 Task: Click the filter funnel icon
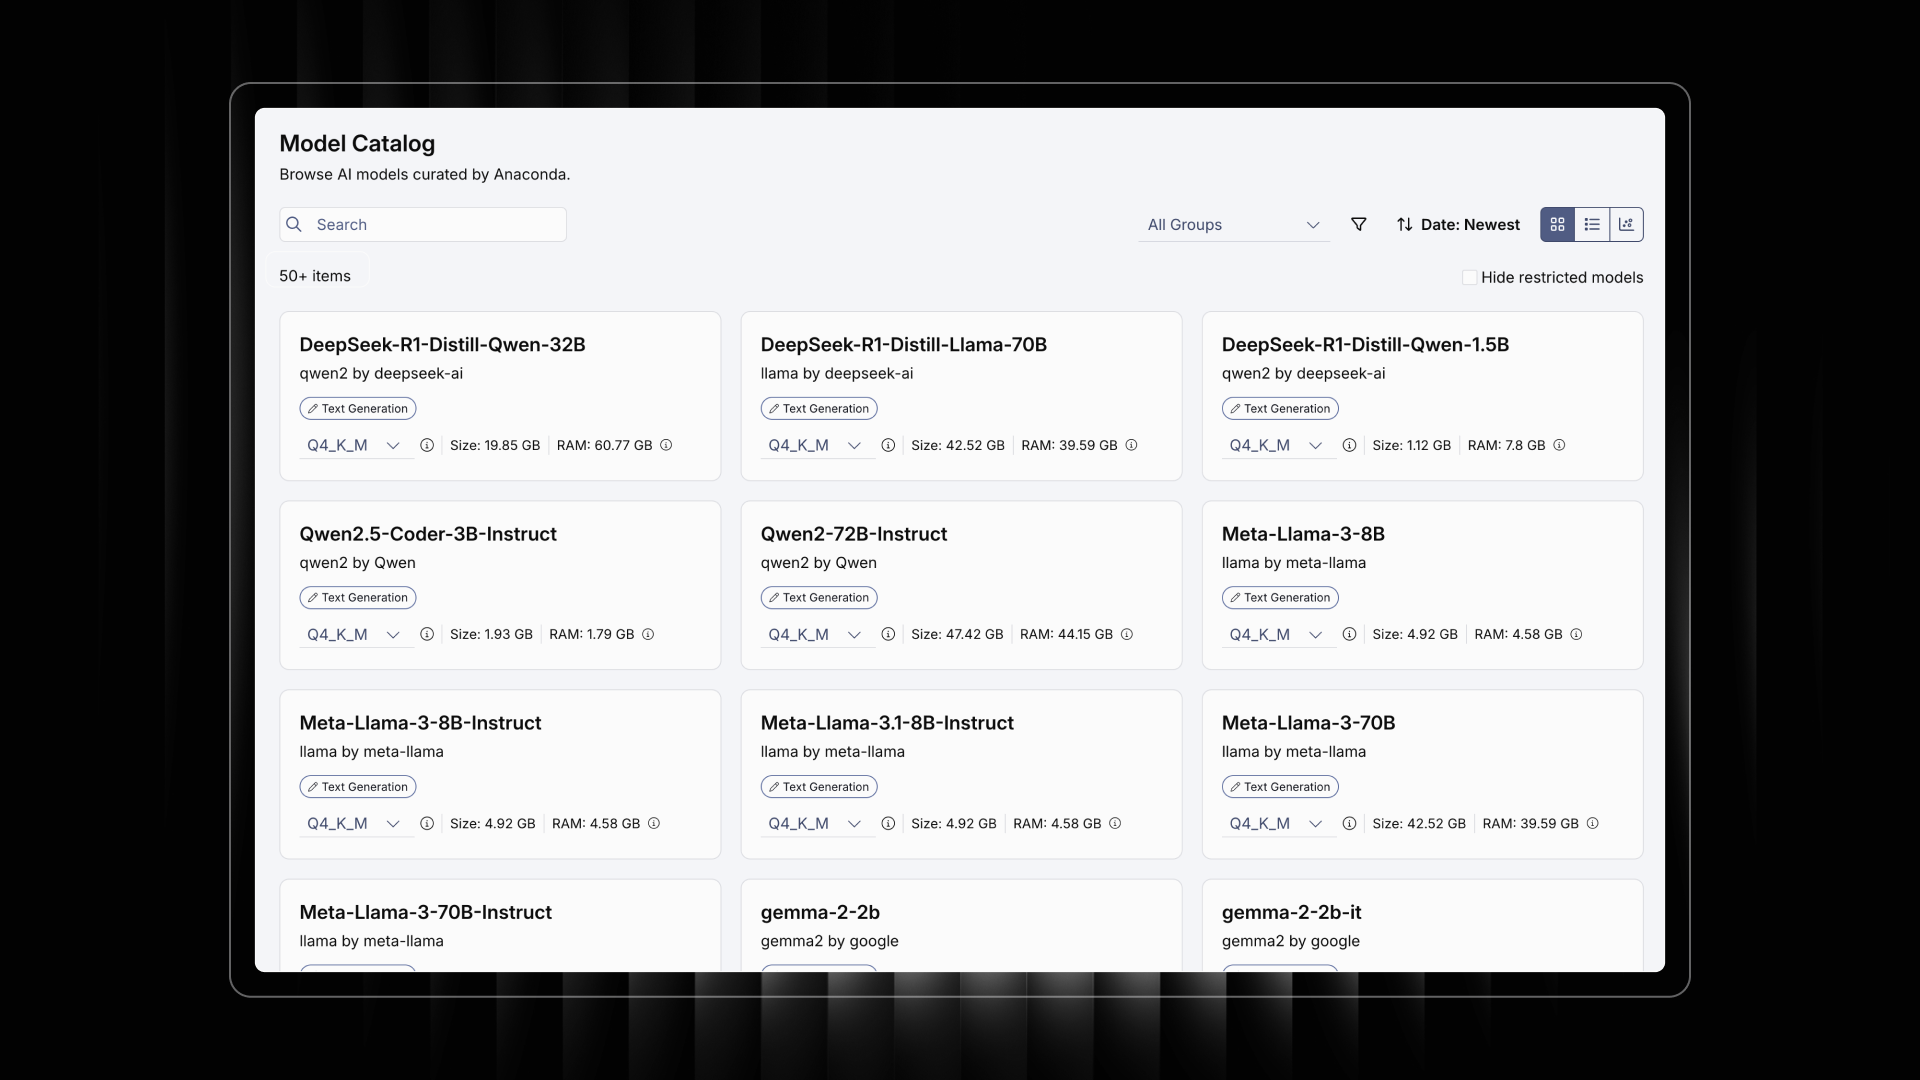pyautogui.click(x=1358, y=224)
